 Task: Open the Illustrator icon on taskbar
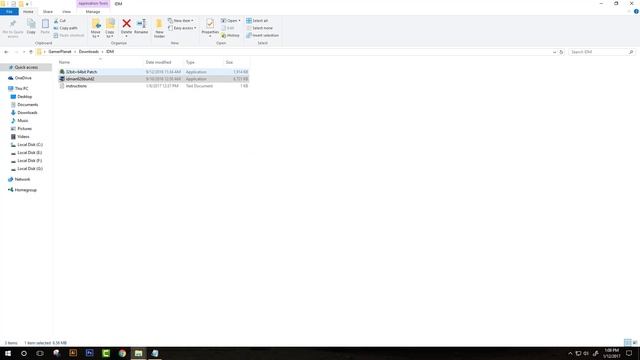pyautogui.click(x=73, y=353)
